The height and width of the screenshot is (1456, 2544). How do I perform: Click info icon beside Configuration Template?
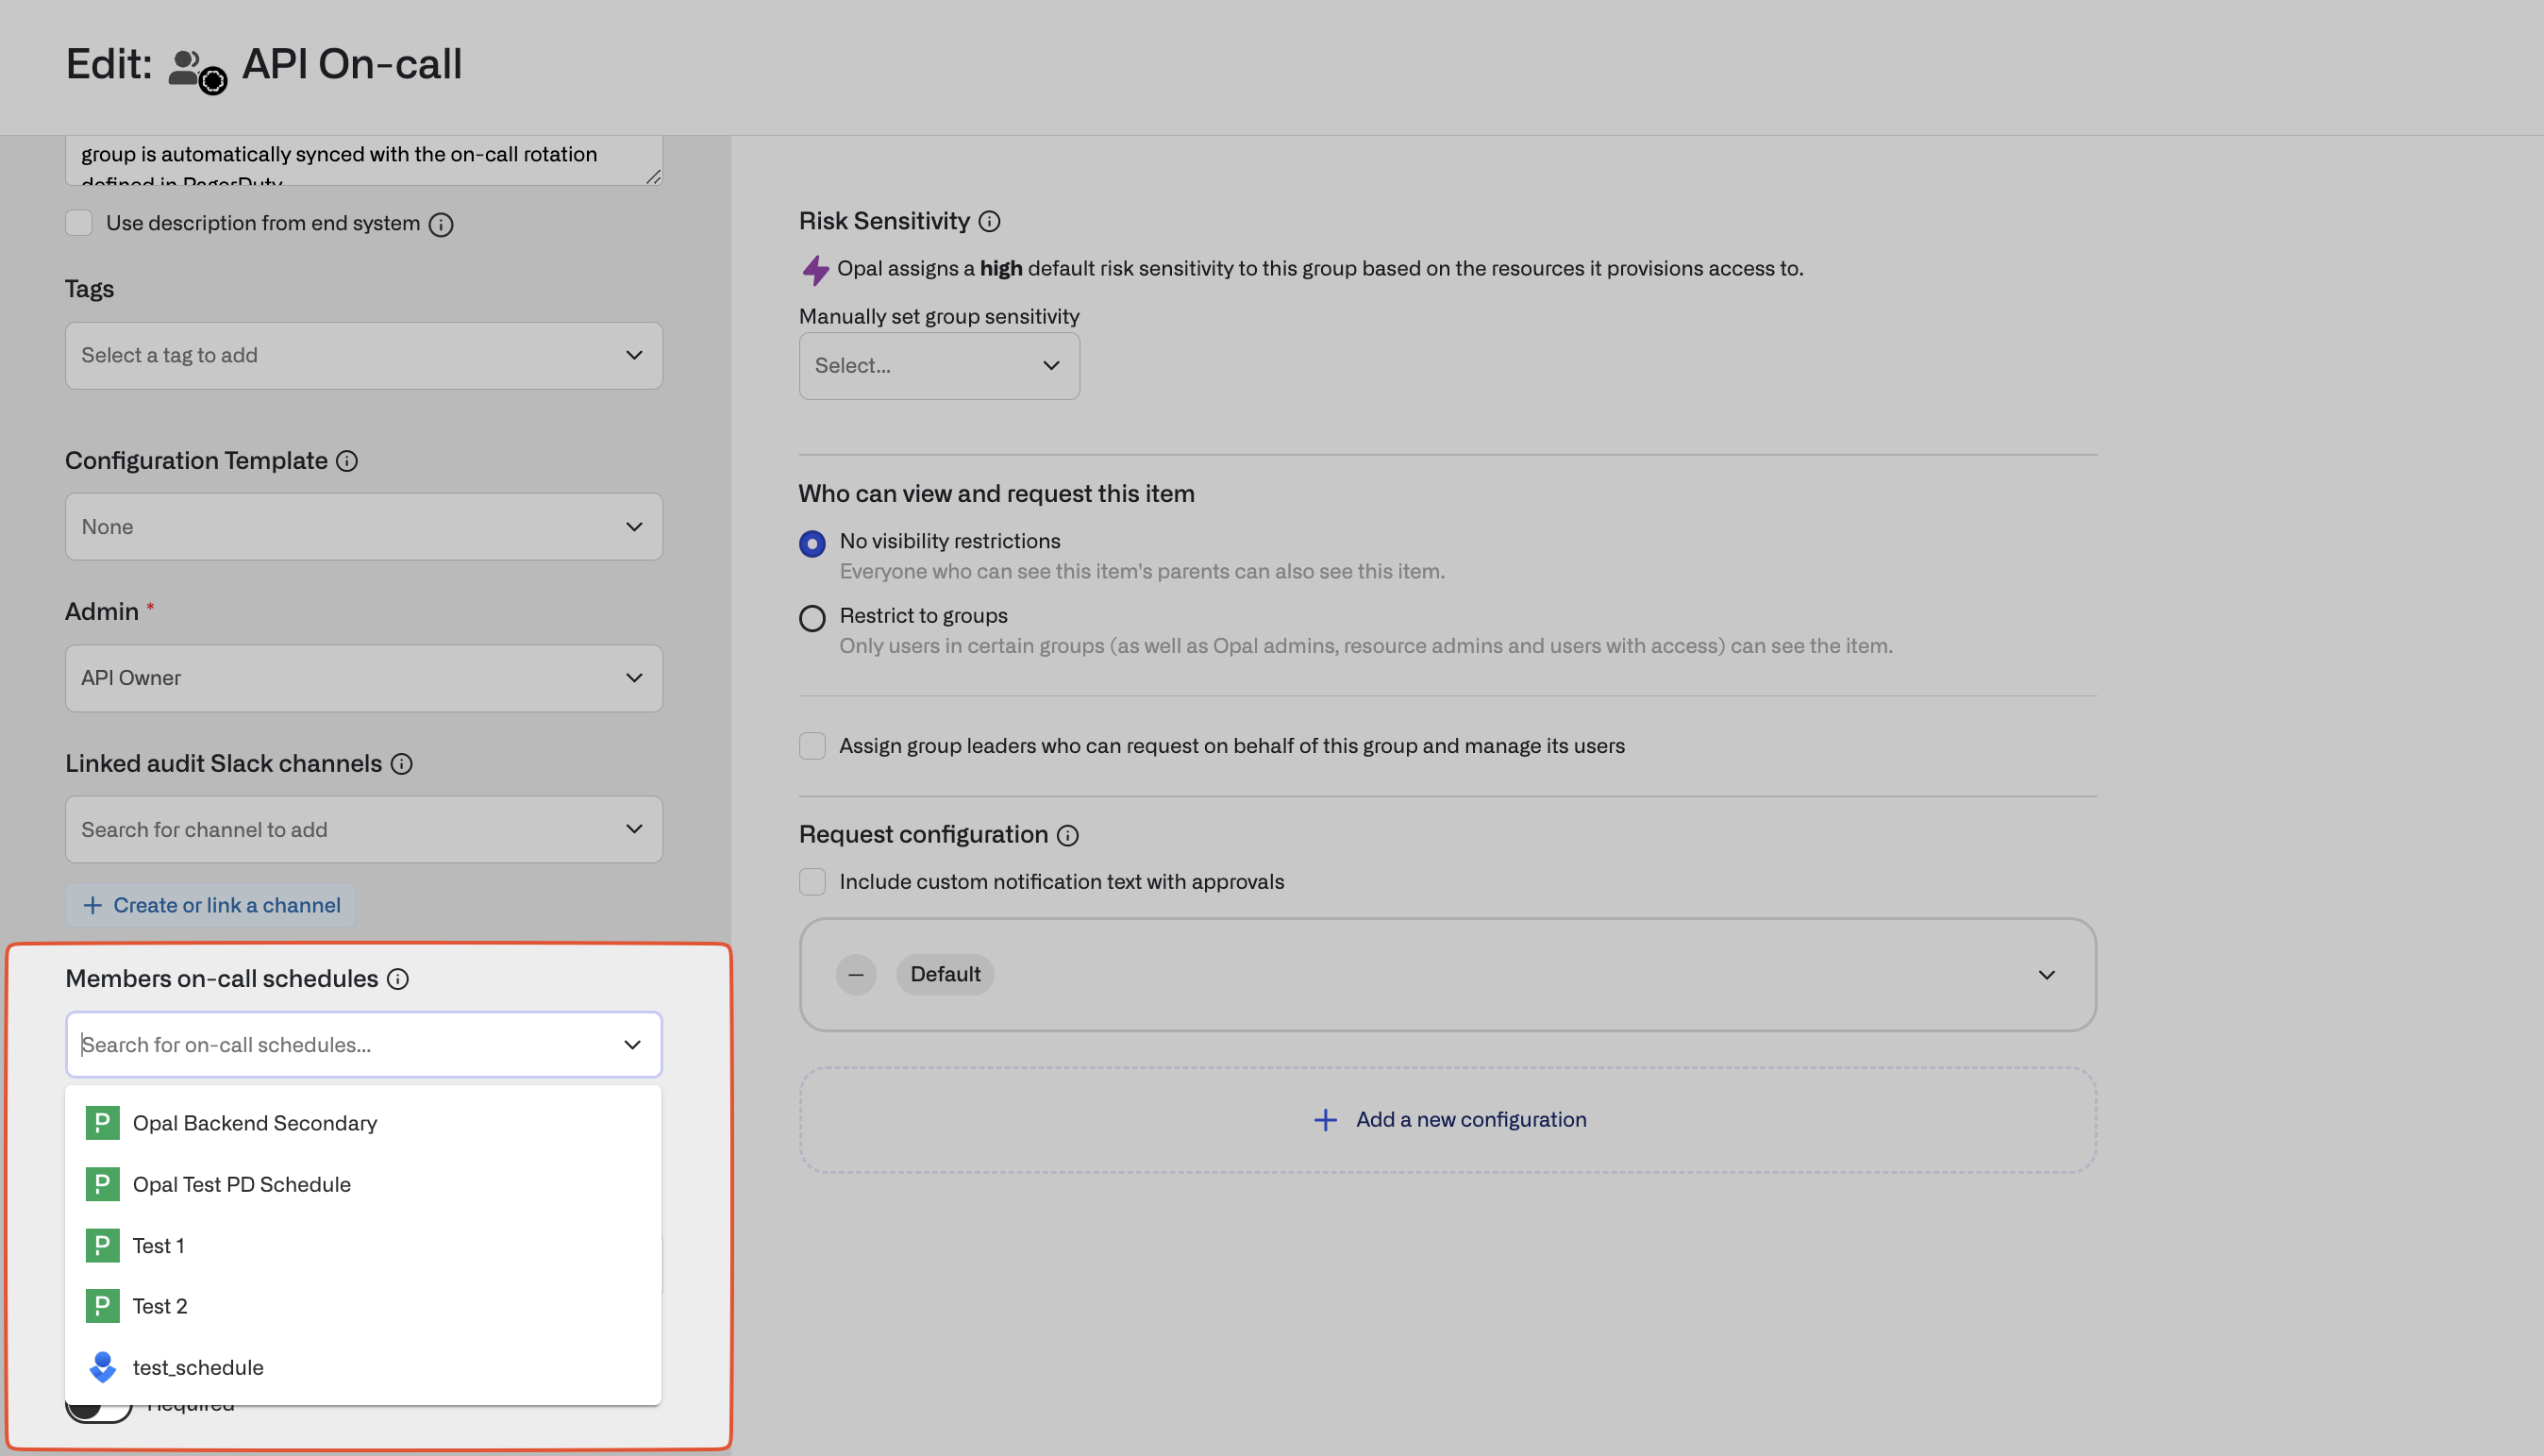(x=346, y=461)
